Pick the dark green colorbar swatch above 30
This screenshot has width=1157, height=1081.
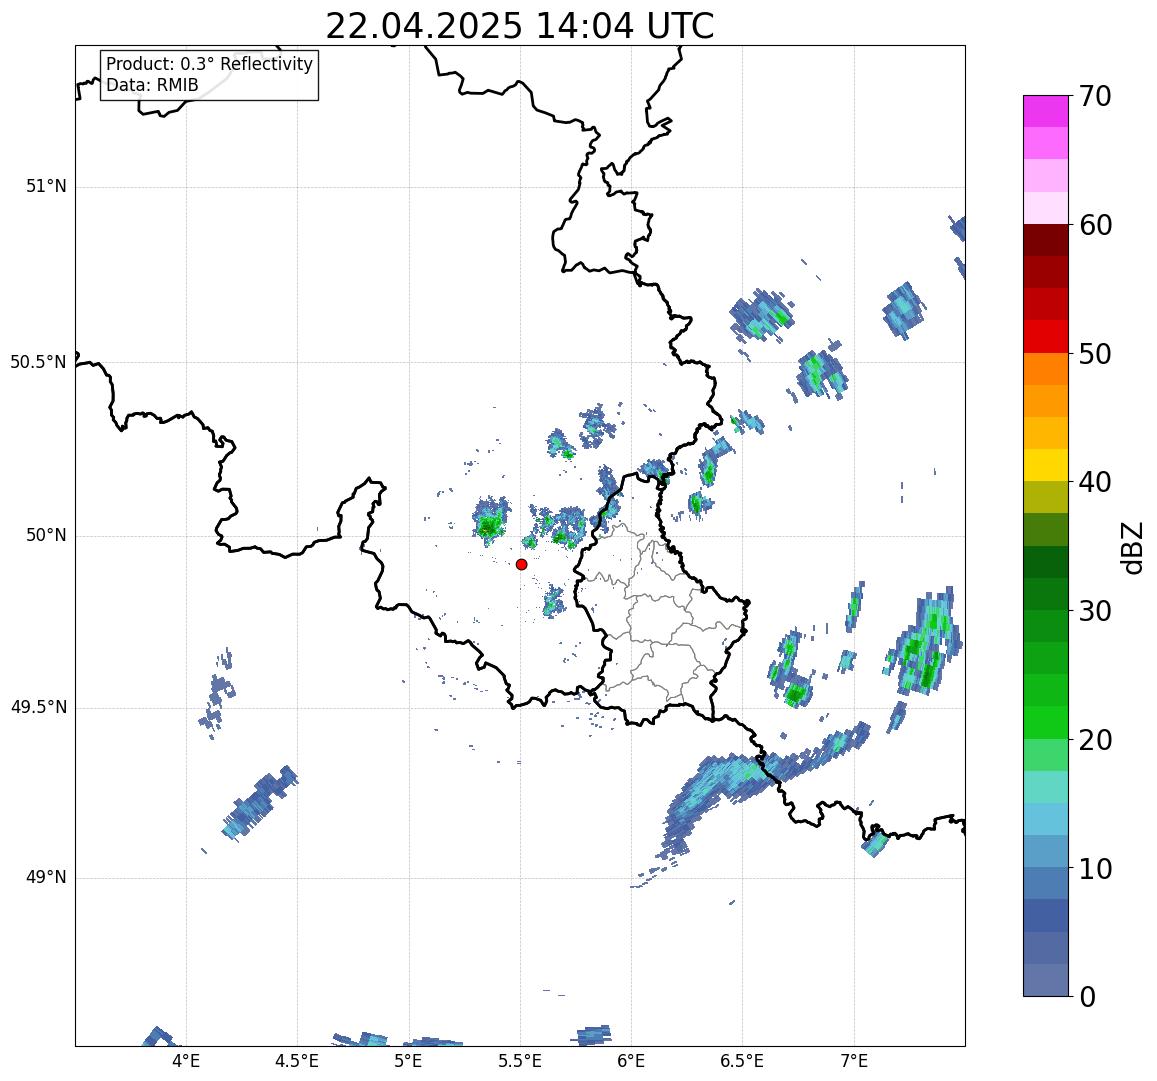pos(1046,594)
